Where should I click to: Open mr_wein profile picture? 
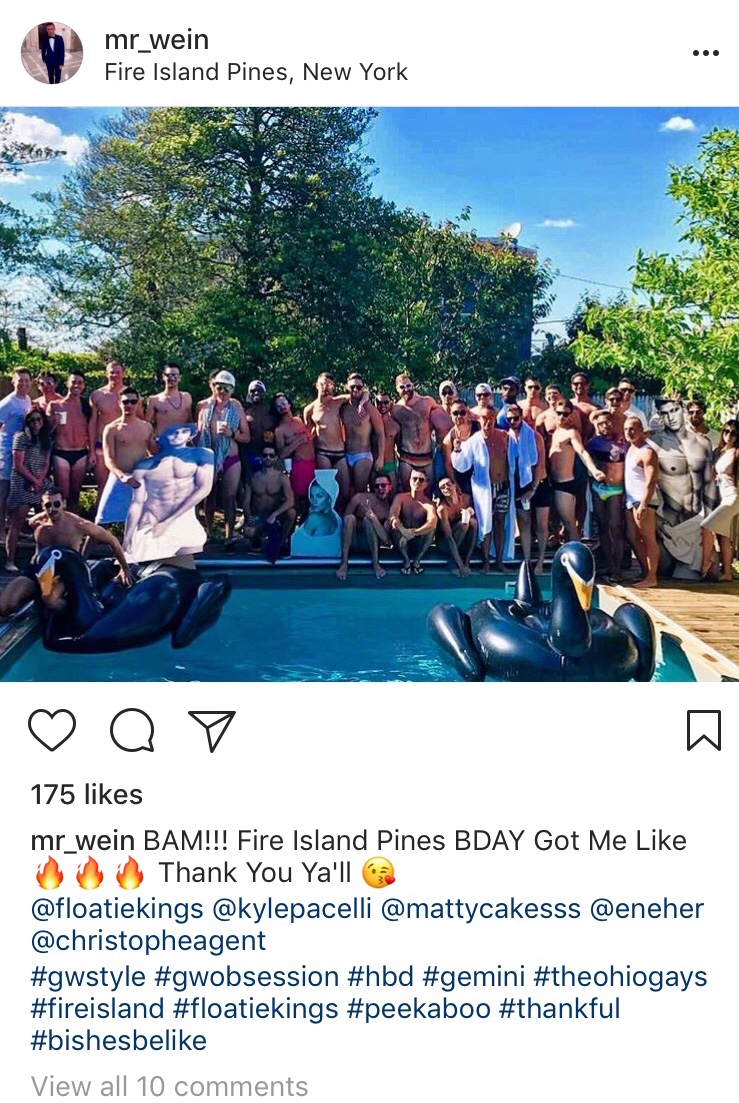[52, 53]
